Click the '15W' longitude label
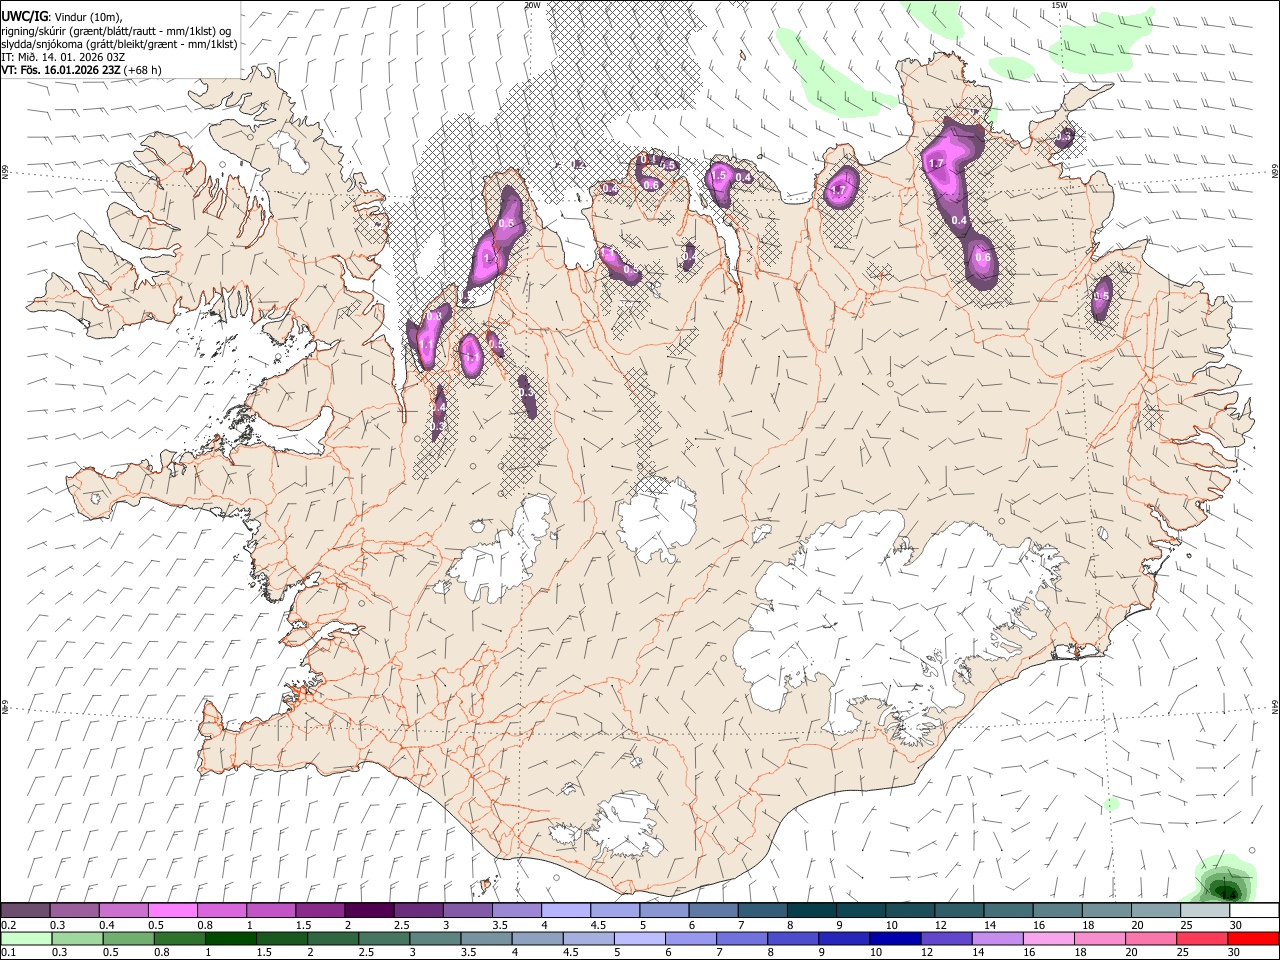This screenshot has width=1280, height=960. tap(1059, 5)
